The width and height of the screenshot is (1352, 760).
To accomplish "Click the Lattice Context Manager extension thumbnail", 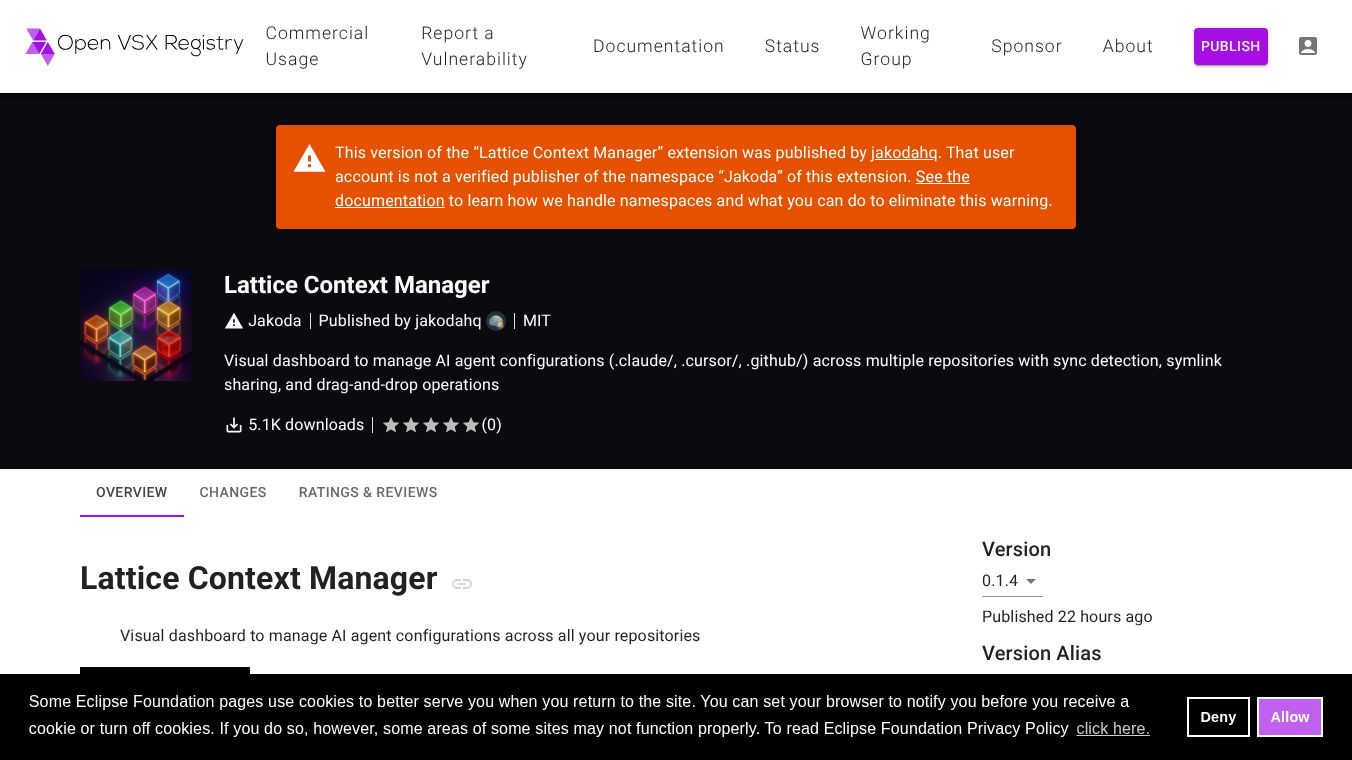I will pos(136,325).
